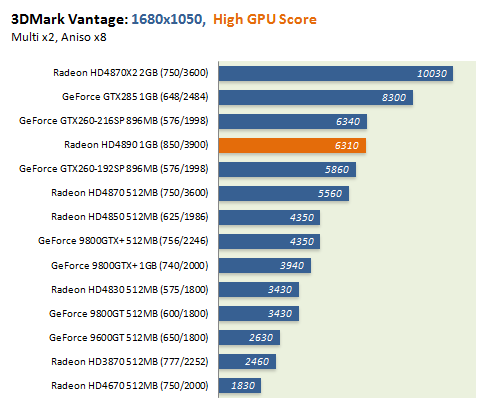The image size is (481, 404).
Task: Select the 'Radeon HD4830 512MB (575/1800)' label
Action: [x=130, y=290]
